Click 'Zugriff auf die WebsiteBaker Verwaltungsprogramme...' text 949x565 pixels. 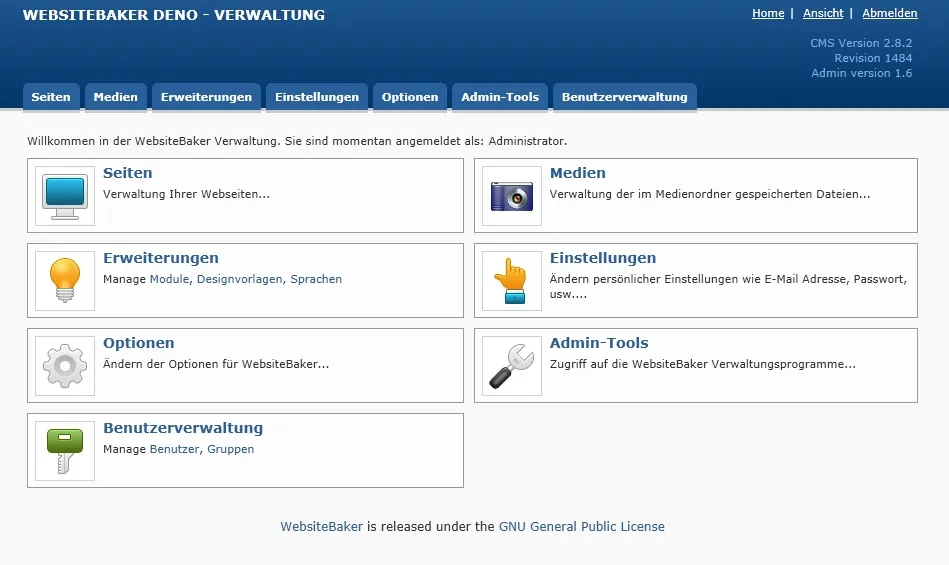coord(703,364)
